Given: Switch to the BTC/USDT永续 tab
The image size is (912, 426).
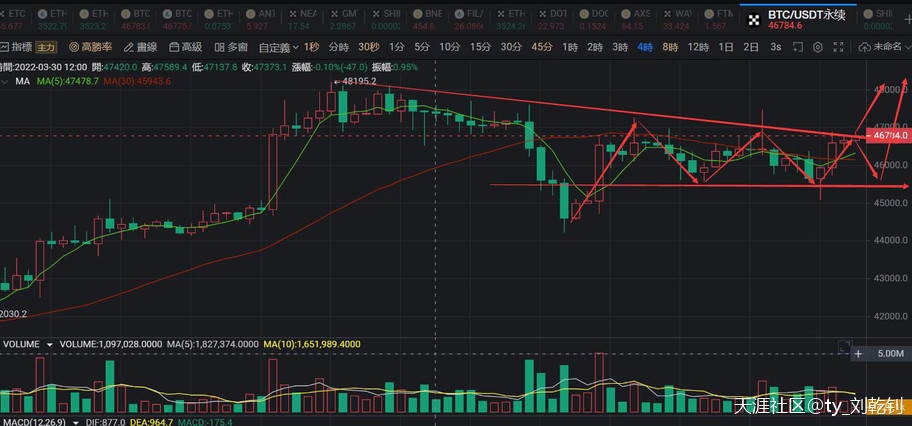Looking at the screenshot, I should point(800,18).
